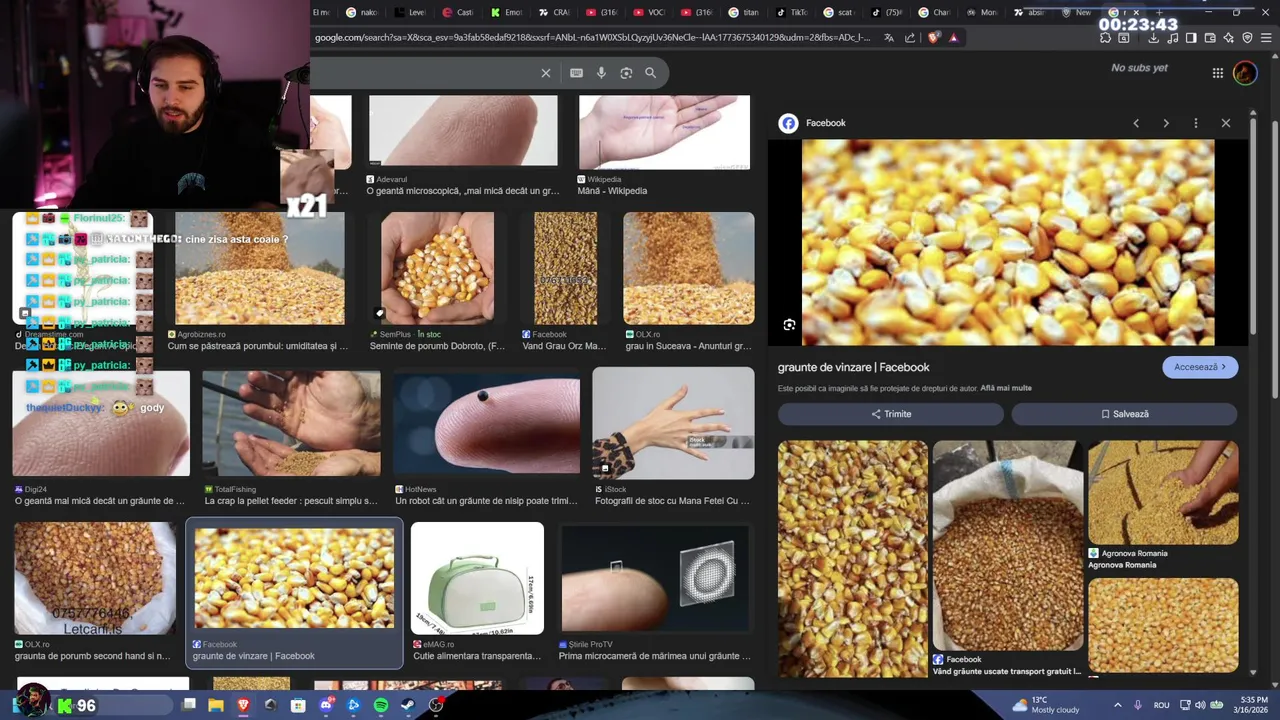Open large corn kernels preview image
This screenshot has height=720, width=1280.
pyautogui.click(x=1008, y=242)
